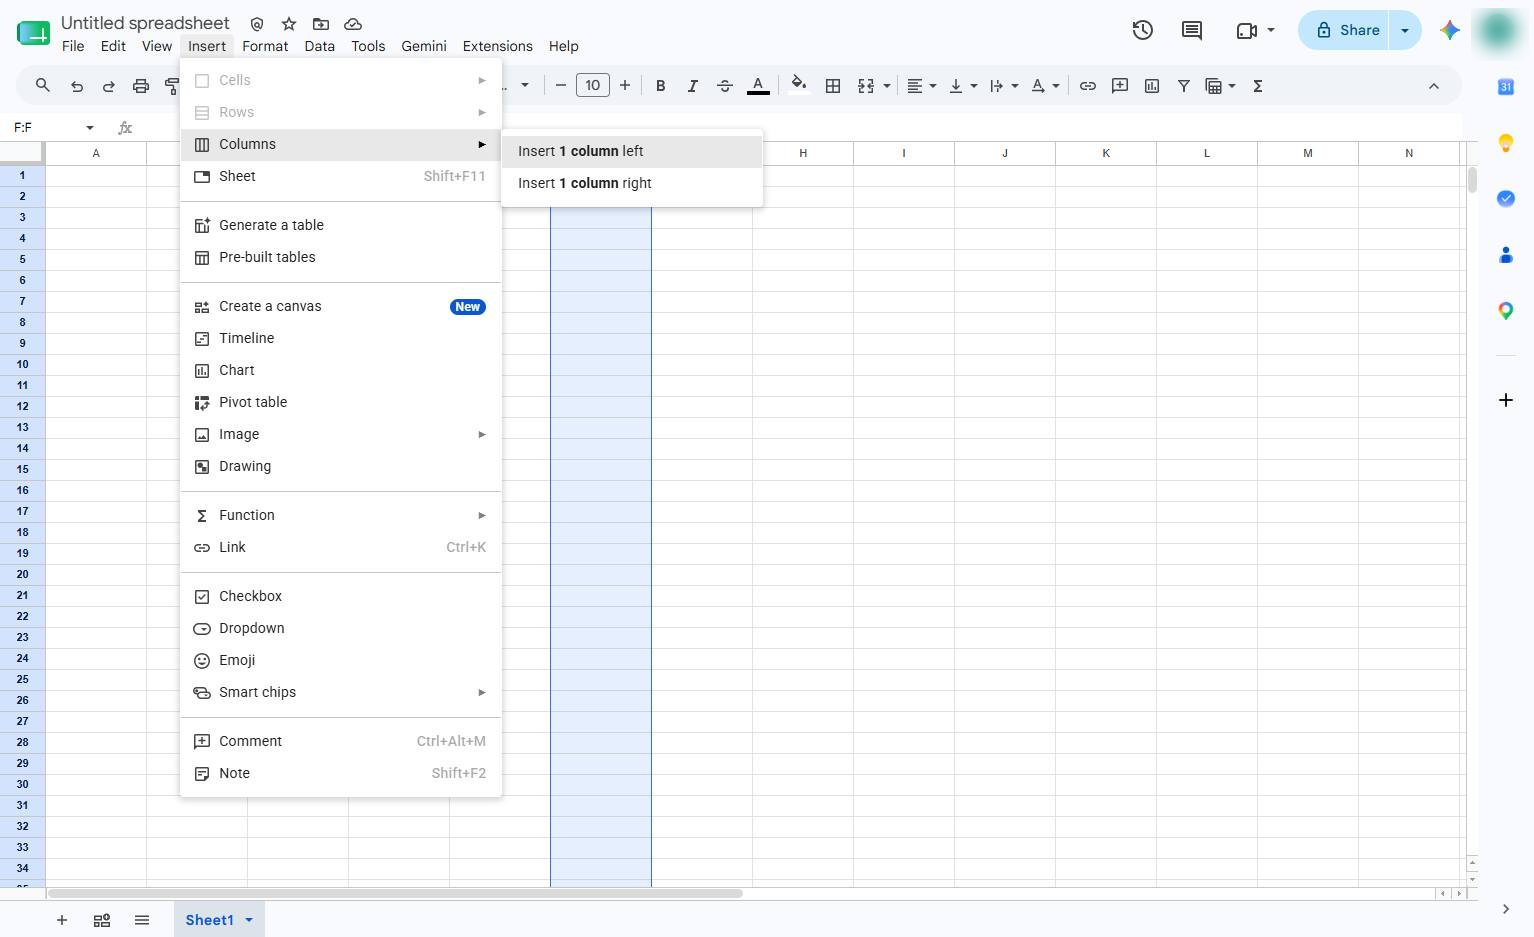1534x937 pixels.
Task: Undo the last action
Action: pos(77,86)
